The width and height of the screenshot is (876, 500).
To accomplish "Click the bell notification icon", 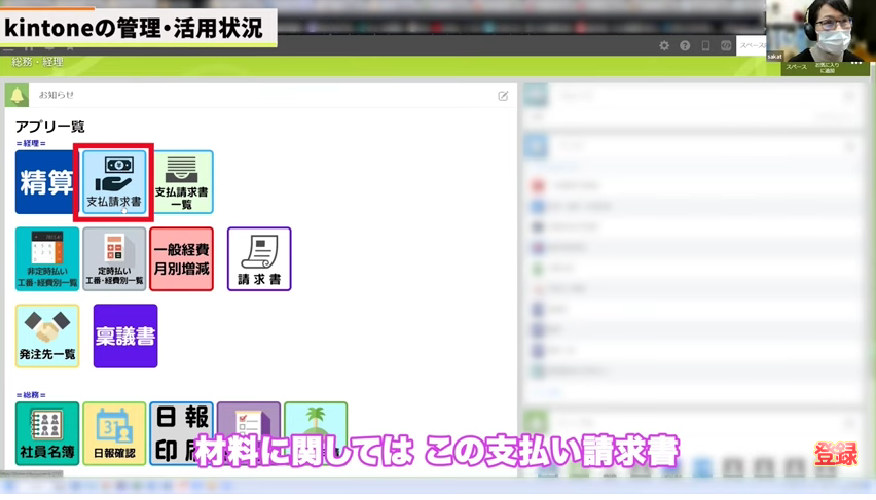I will point(17,96).
